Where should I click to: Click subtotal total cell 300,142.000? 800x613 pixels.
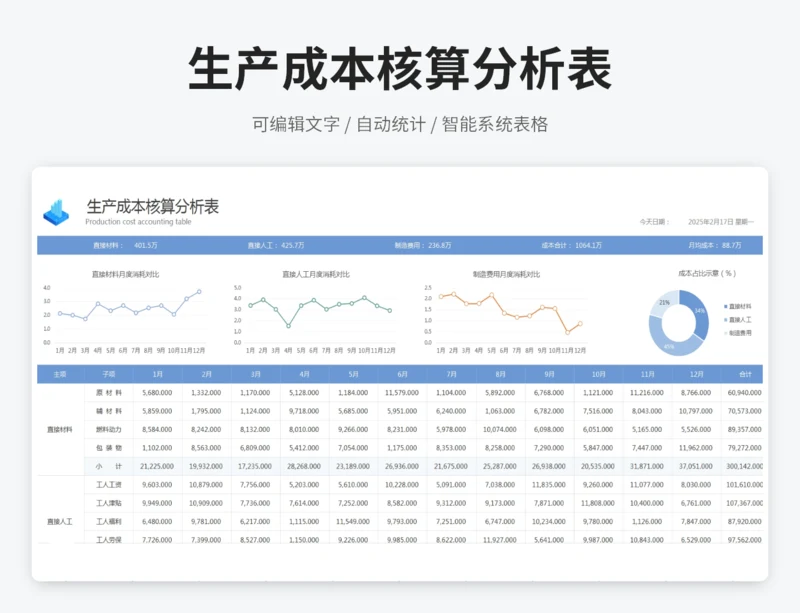click(744, 466)
